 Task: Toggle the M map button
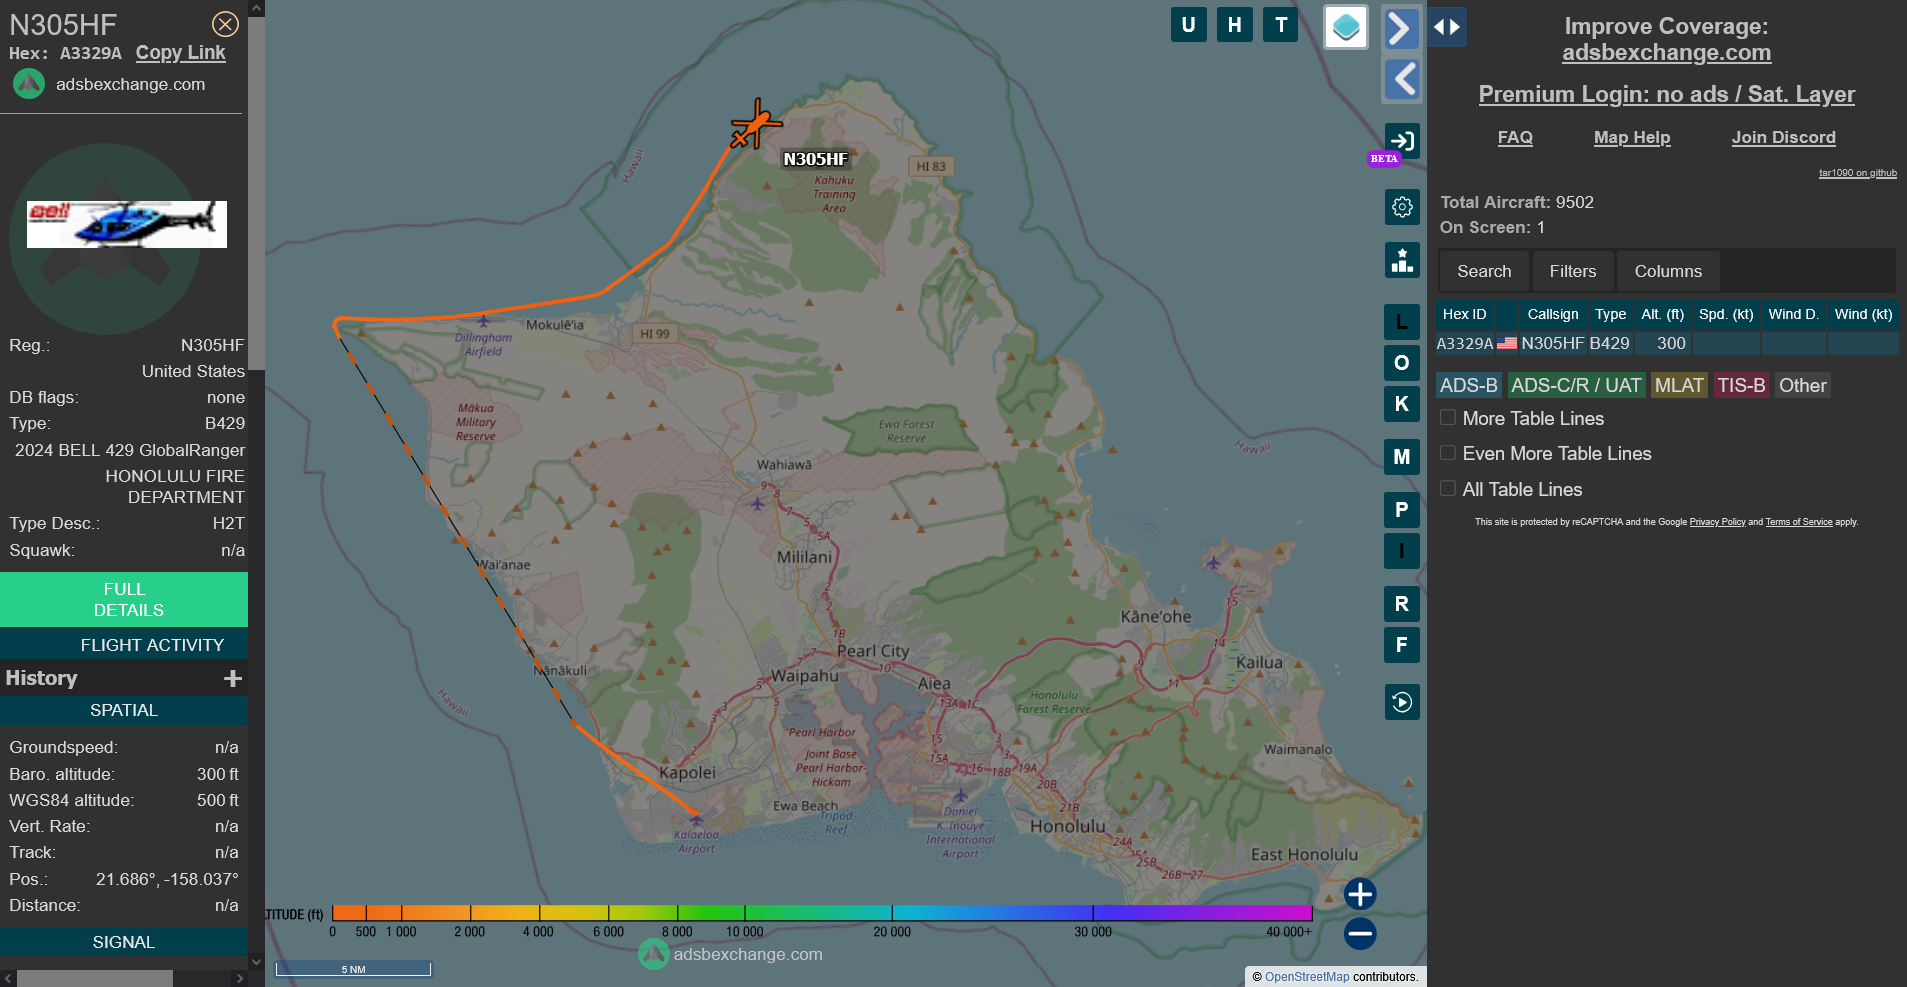pyautogui.click(x=1402, y=457)
